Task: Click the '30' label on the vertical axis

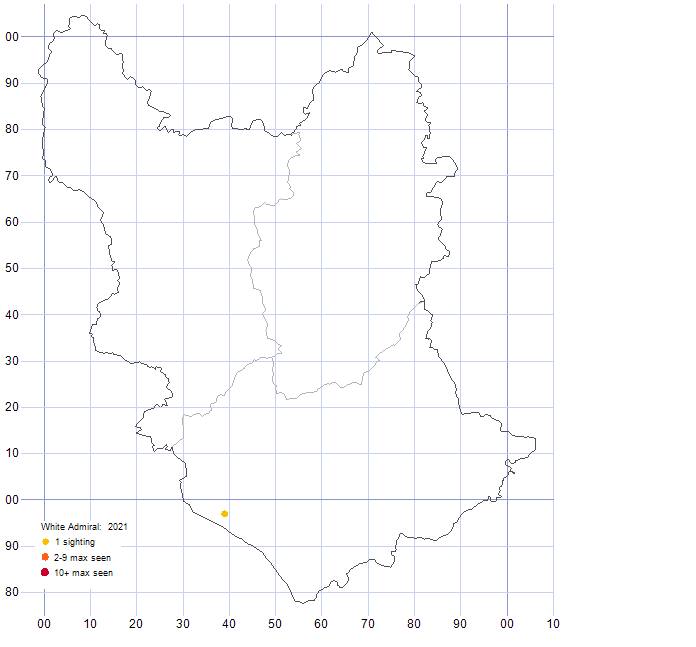Action: pyautogui.click(x=12, y=361)
